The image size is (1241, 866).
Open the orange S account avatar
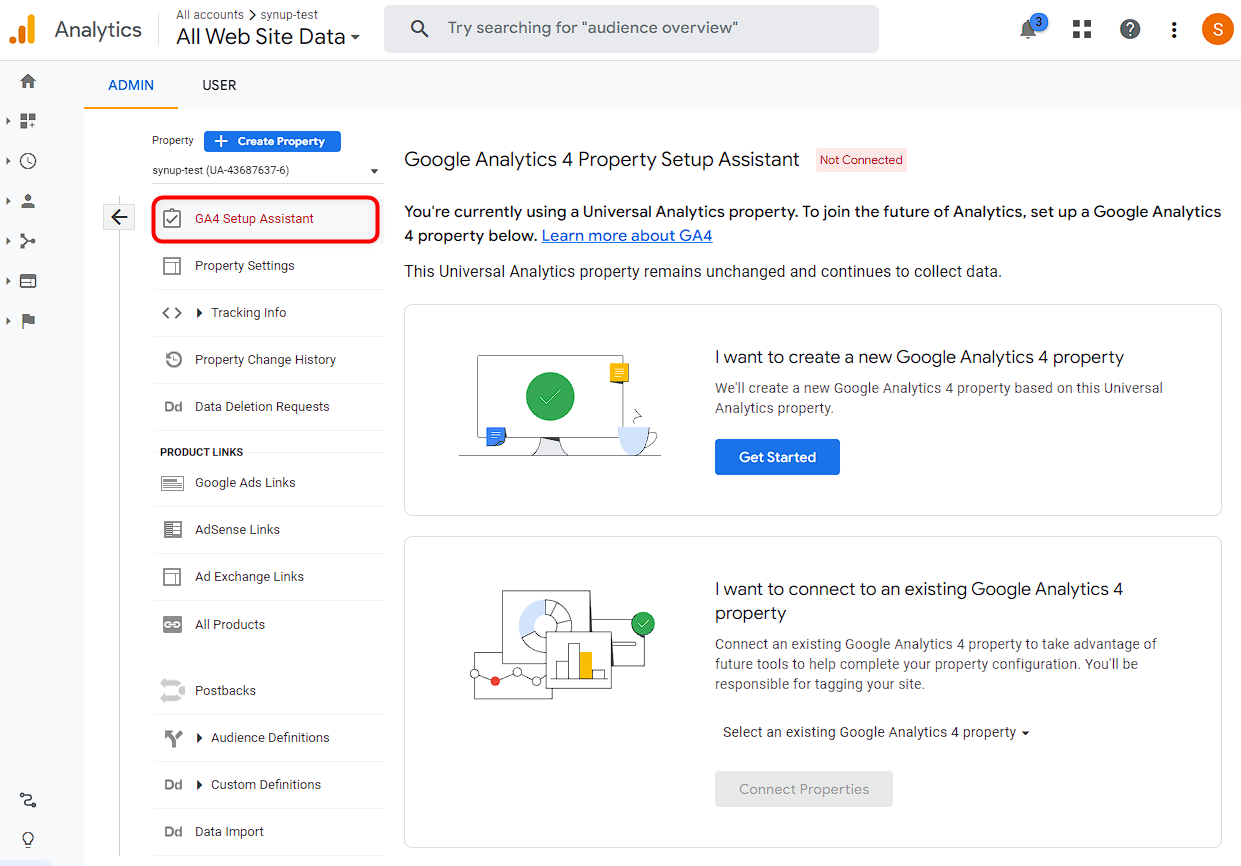pos(1217,29)
